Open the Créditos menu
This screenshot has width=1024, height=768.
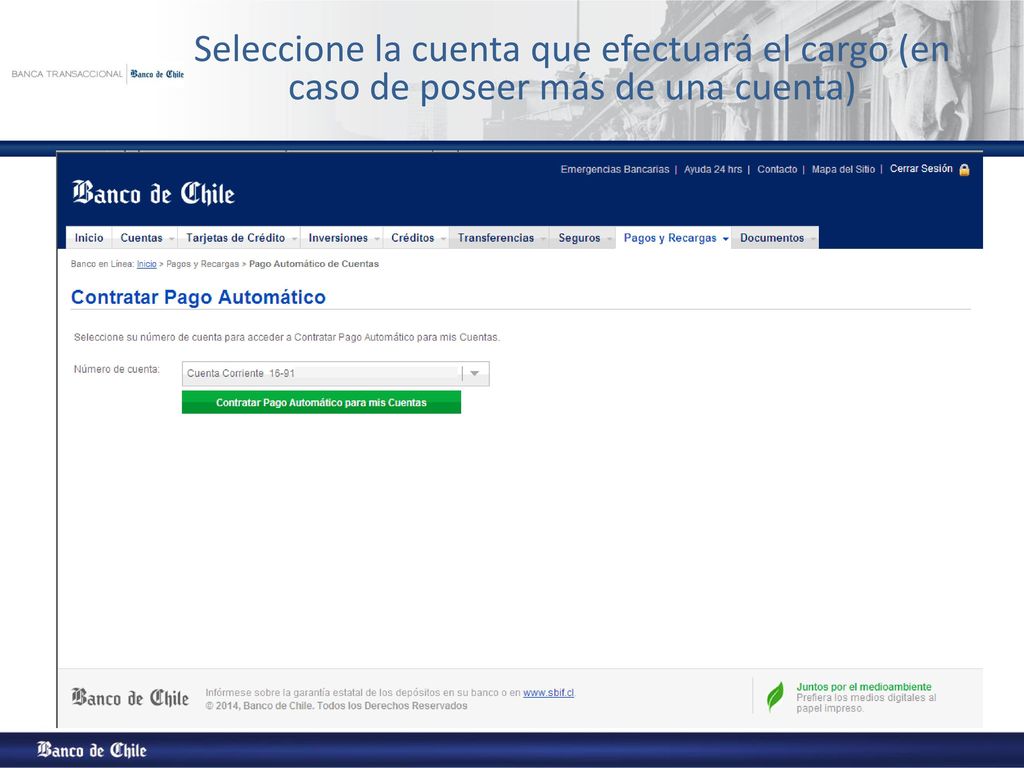click(417, 238)
